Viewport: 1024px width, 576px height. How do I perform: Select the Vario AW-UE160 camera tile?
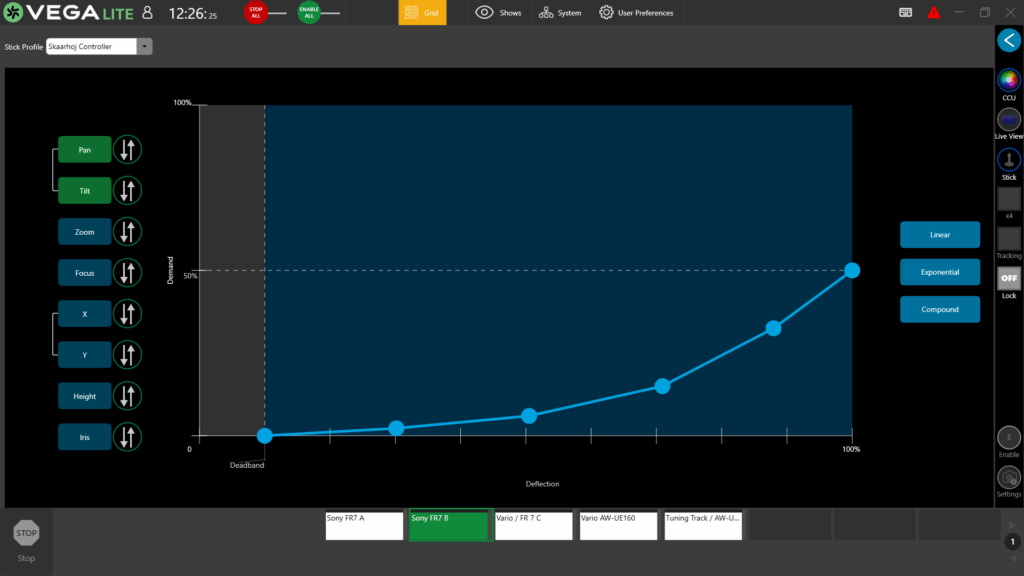(618, 526)
